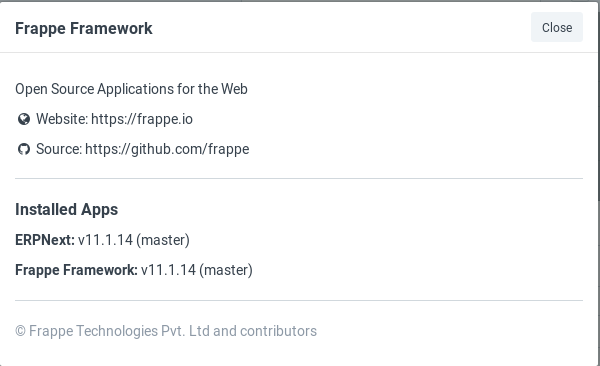
Task: Click Frappe Framework's v11.1.14 version number
Action: click(x=168, y=270)
